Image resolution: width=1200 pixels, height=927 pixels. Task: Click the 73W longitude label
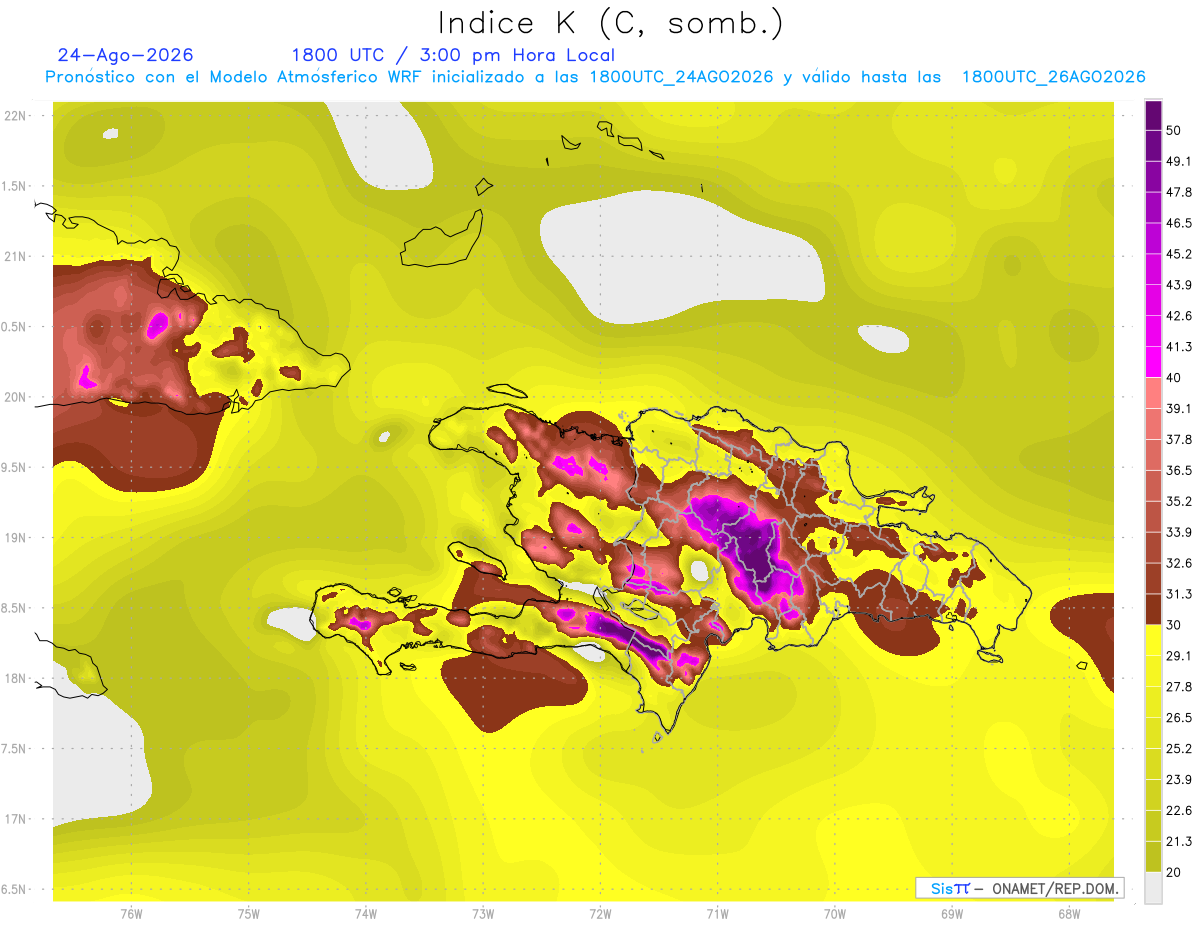pos(483,914)
